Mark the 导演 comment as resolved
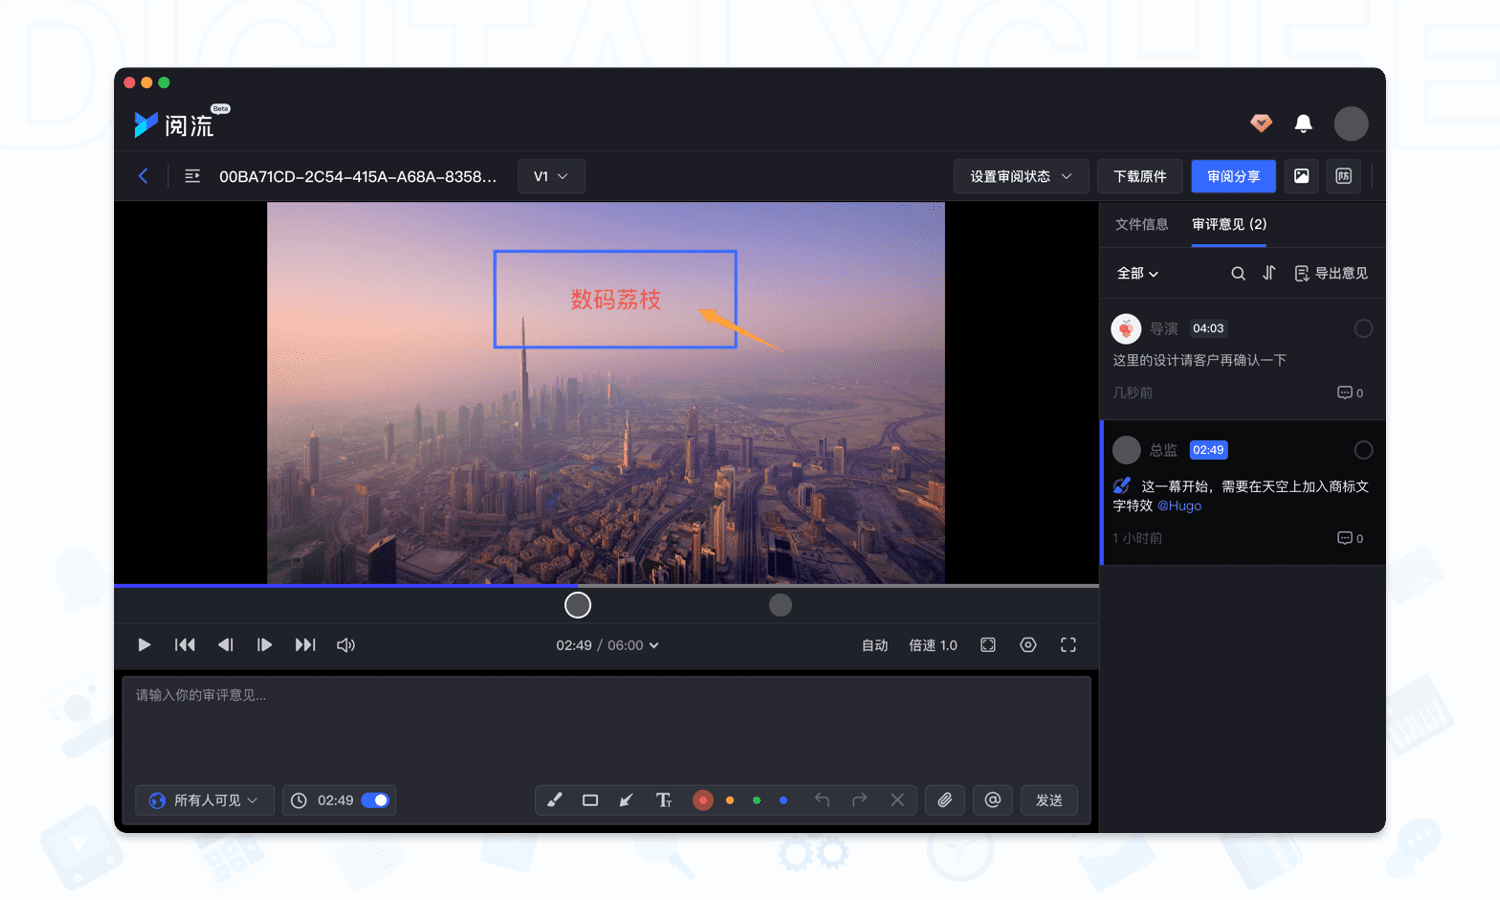Screen dimensions: 1500x900 (1363, 329)
